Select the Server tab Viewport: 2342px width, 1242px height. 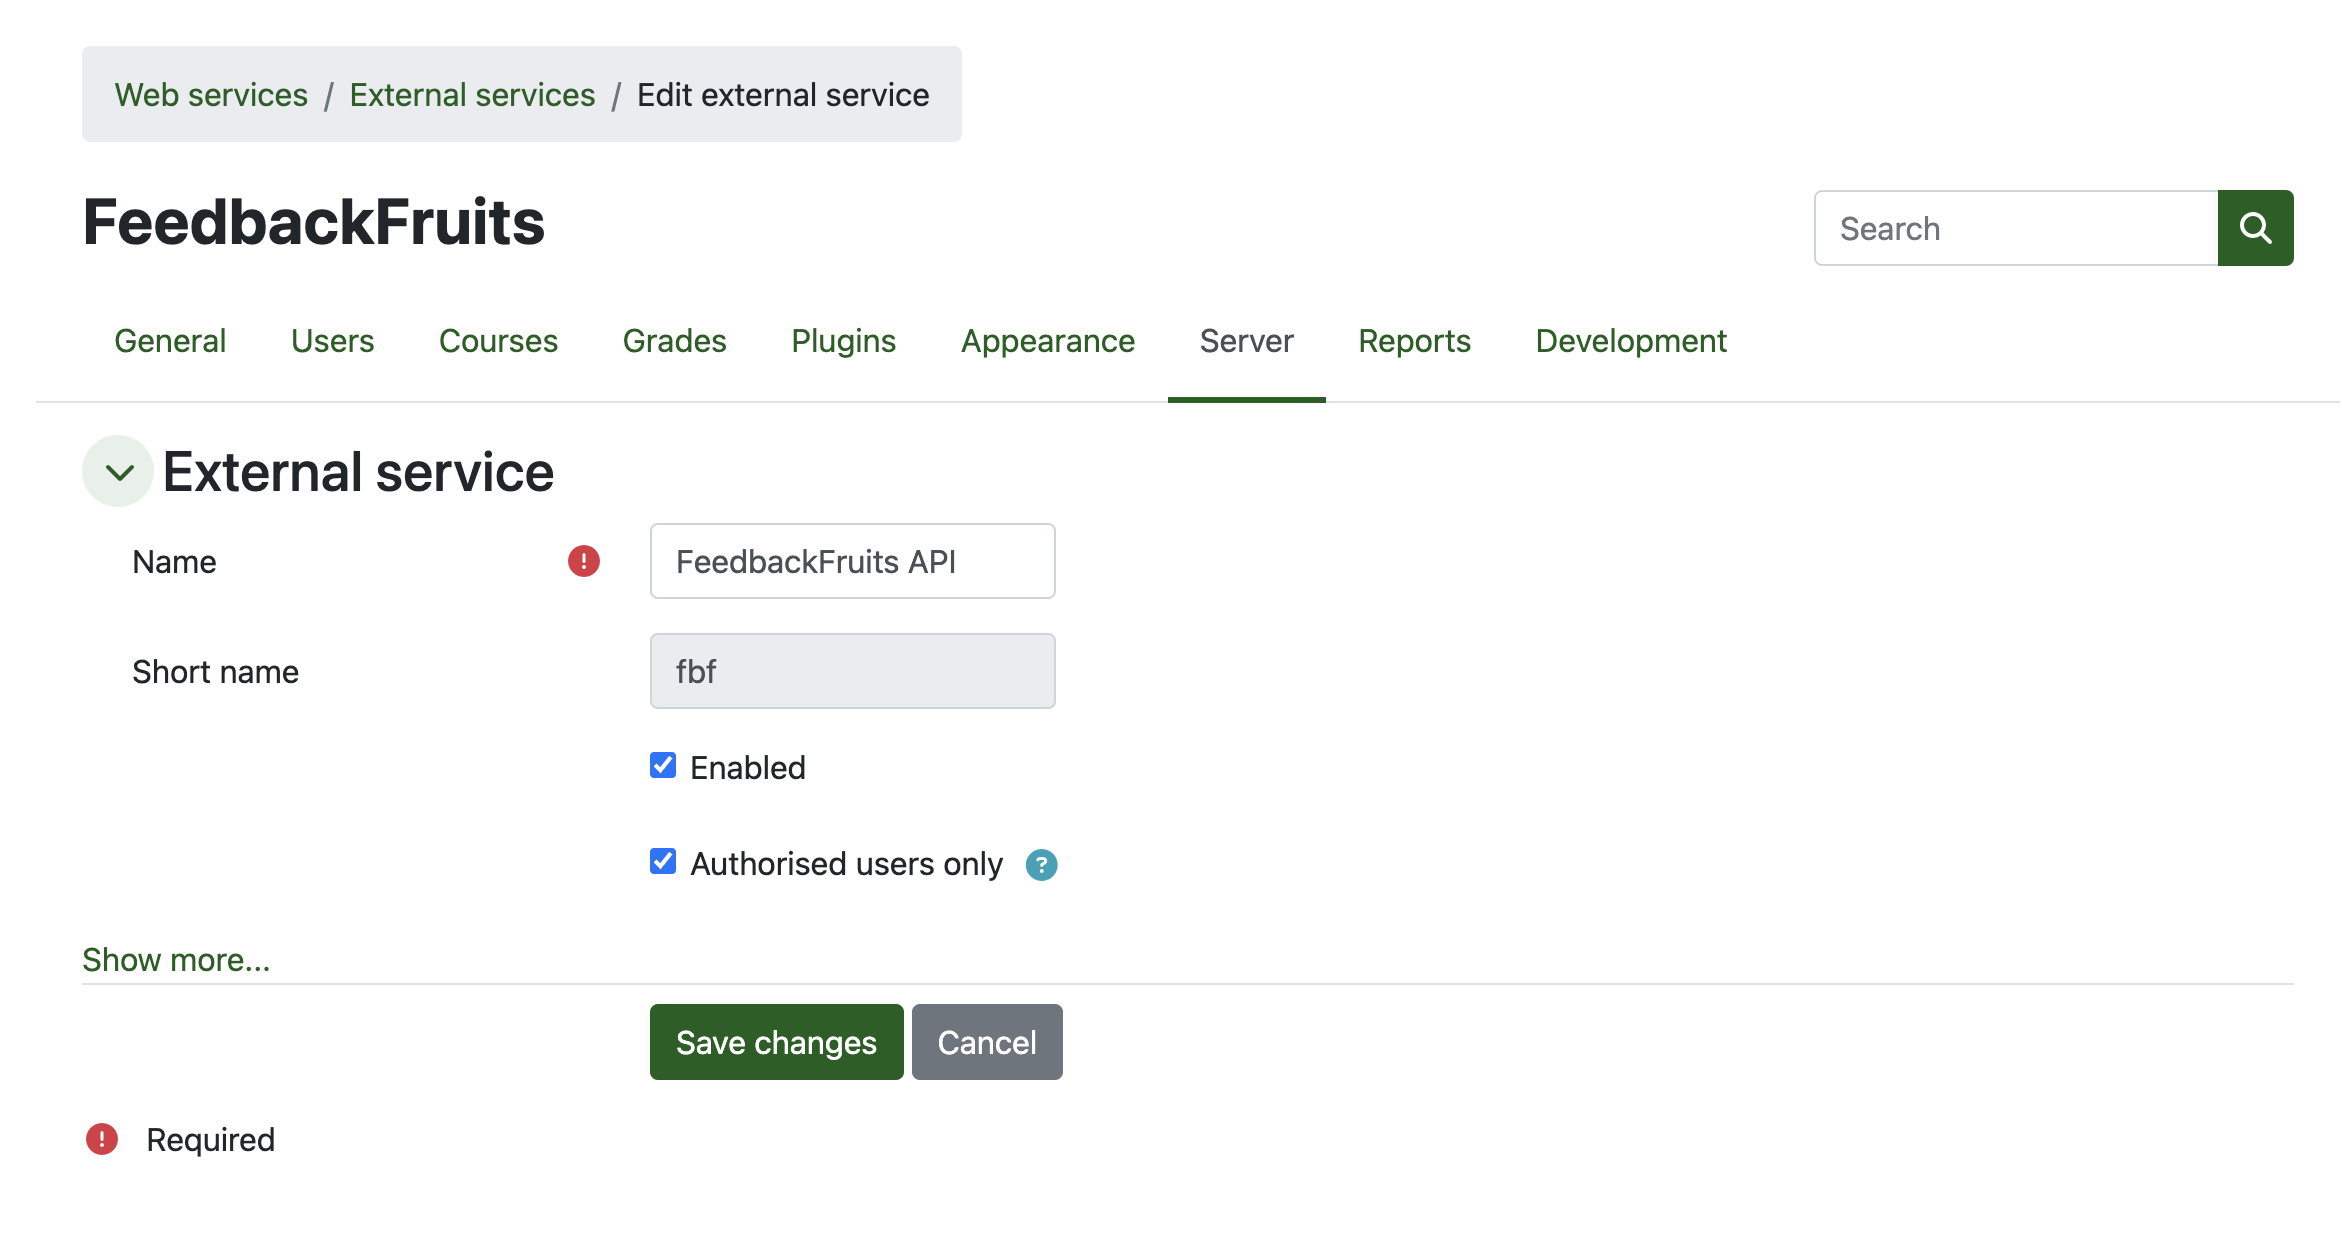click(1246, 341)
